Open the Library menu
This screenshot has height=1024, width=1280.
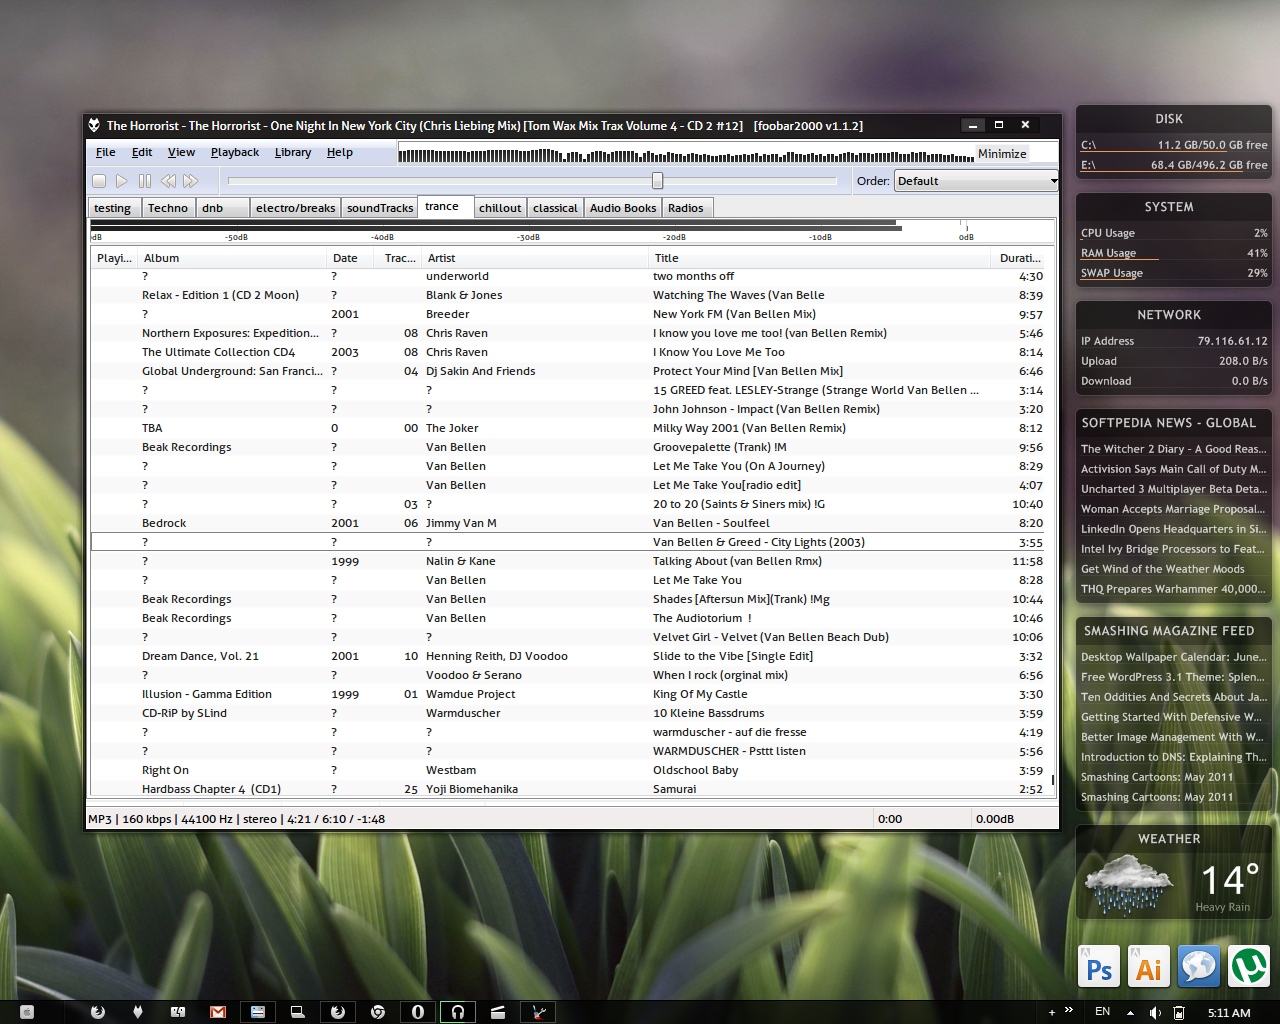pyautogui.click(x=292, y=152)
